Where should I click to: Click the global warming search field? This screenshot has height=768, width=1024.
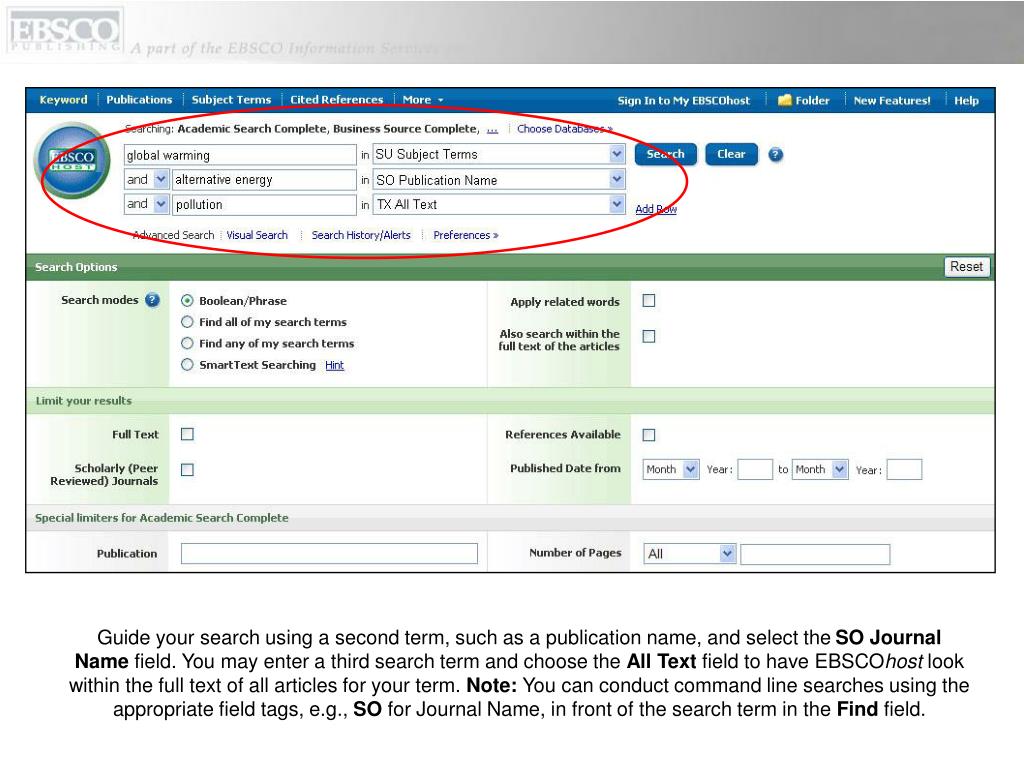(240, 155)
